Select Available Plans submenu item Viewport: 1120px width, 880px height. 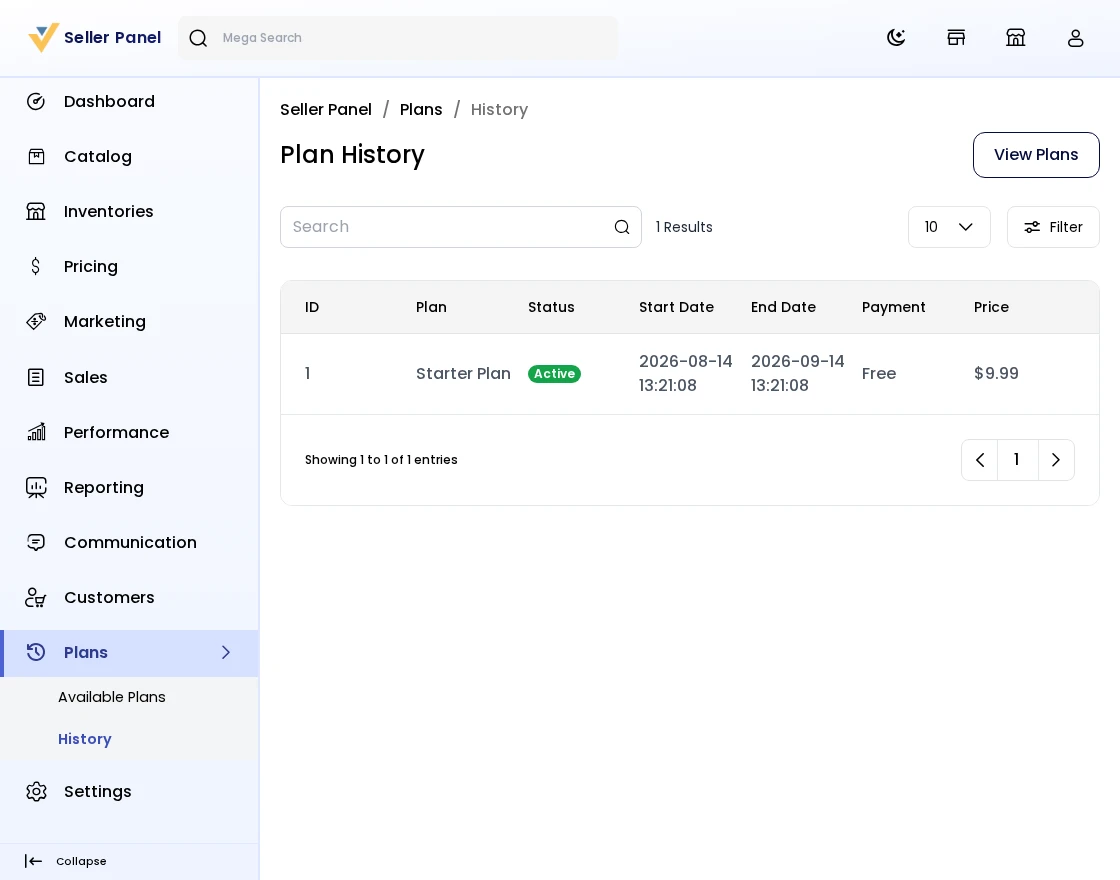click(111, 697)
